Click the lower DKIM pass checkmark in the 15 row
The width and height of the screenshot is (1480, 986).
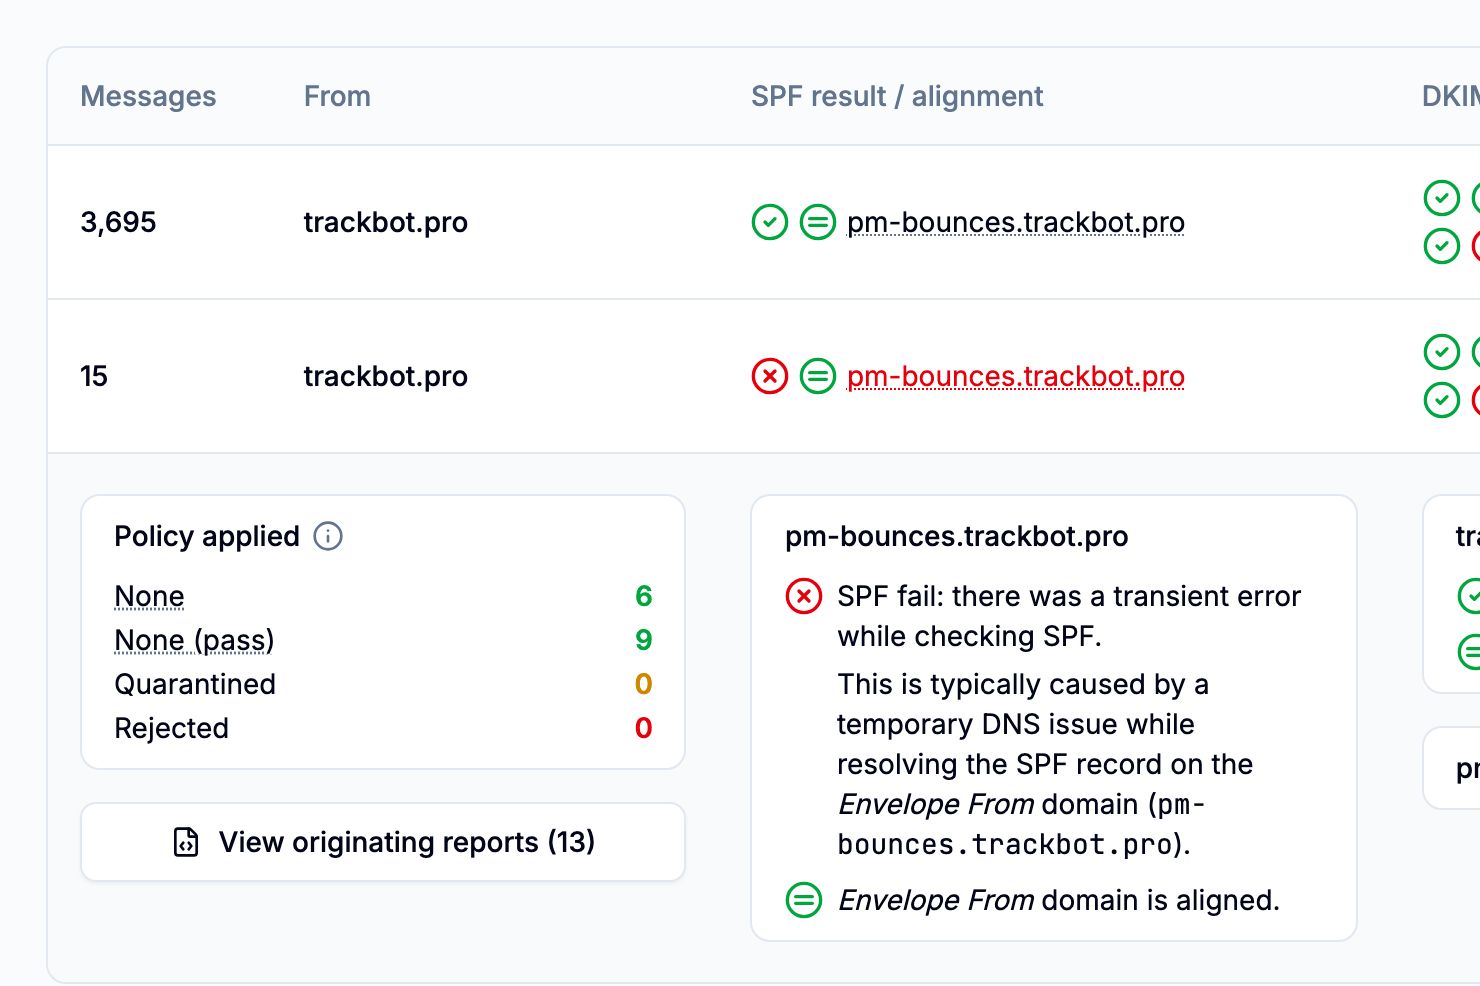click(x=1442, y=400)
